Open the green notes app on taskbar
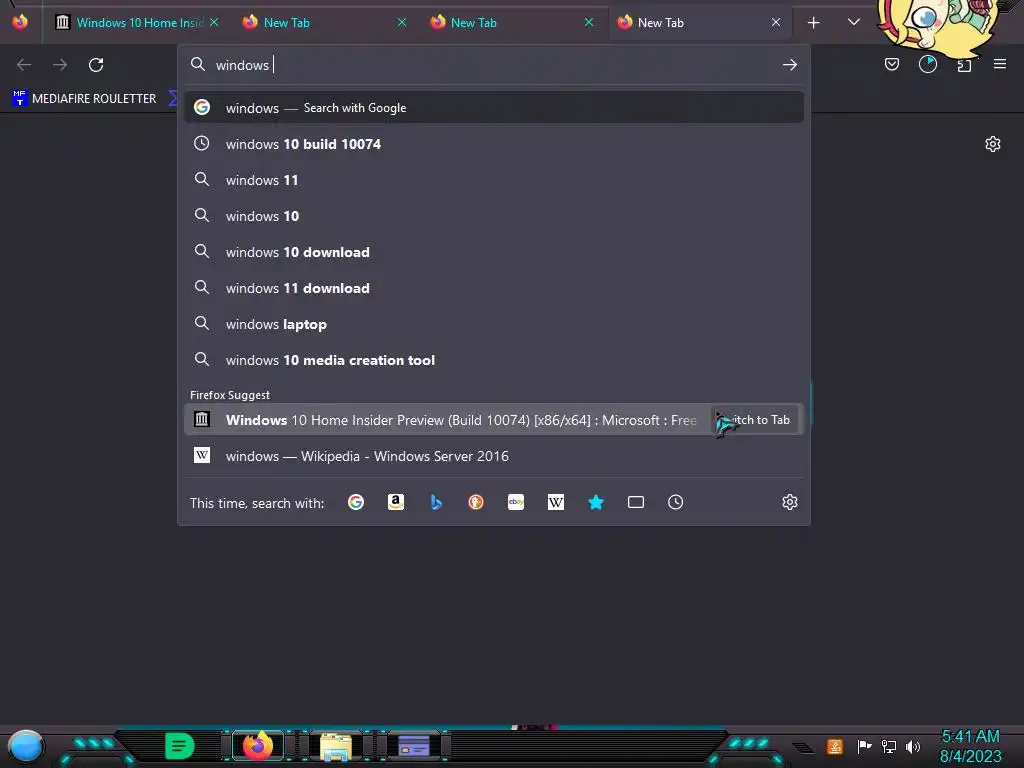The width and height of the screenshot is (1024, 768). [x=179, y=745]
